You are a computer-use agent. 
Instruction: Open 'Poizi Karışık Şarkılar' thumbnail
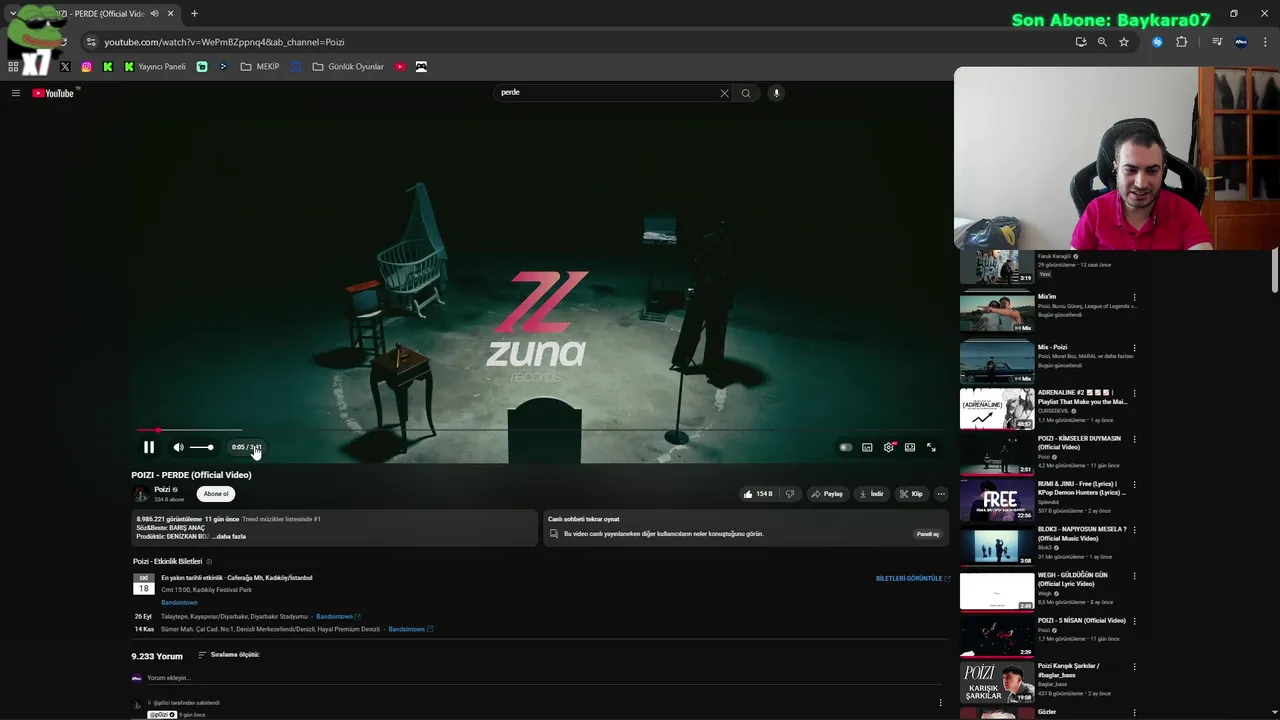997,683
